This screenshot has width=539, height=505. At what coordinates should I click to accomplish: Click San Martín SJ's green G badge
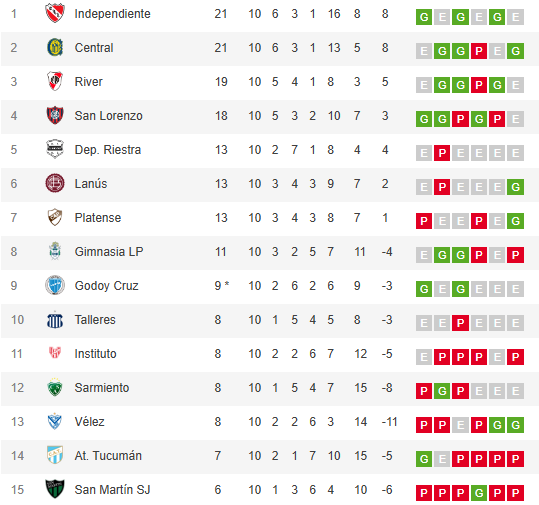click(x=478, y=493)
